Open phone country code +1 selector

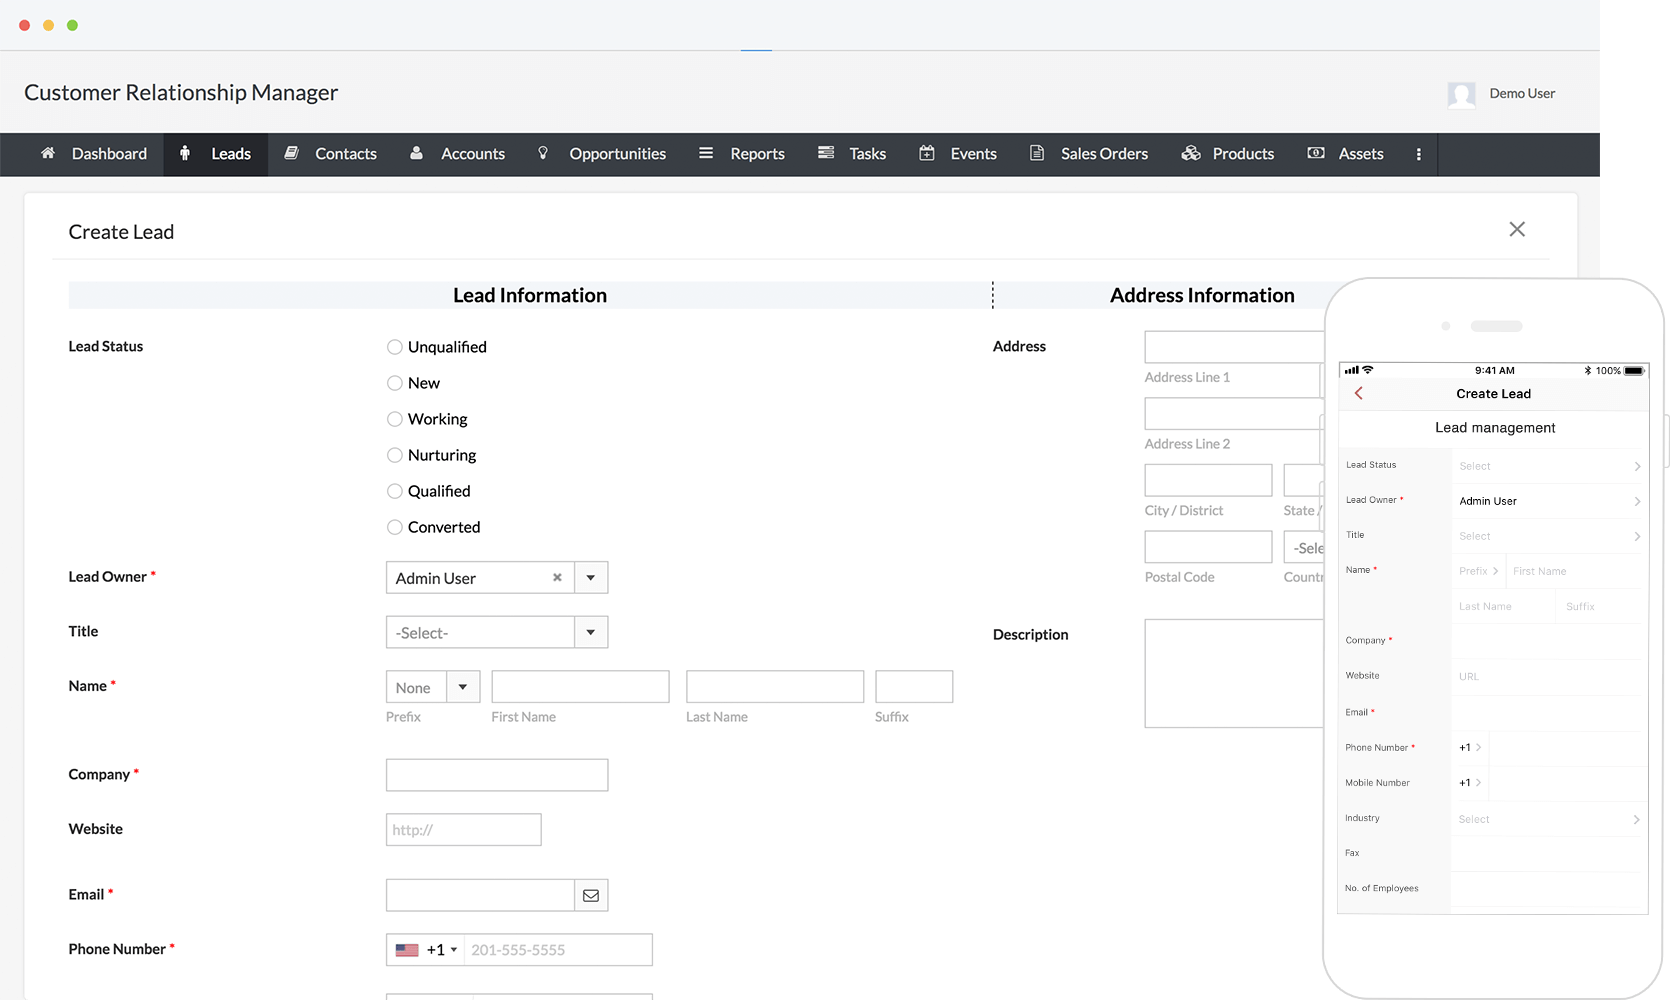coord(426,950)
